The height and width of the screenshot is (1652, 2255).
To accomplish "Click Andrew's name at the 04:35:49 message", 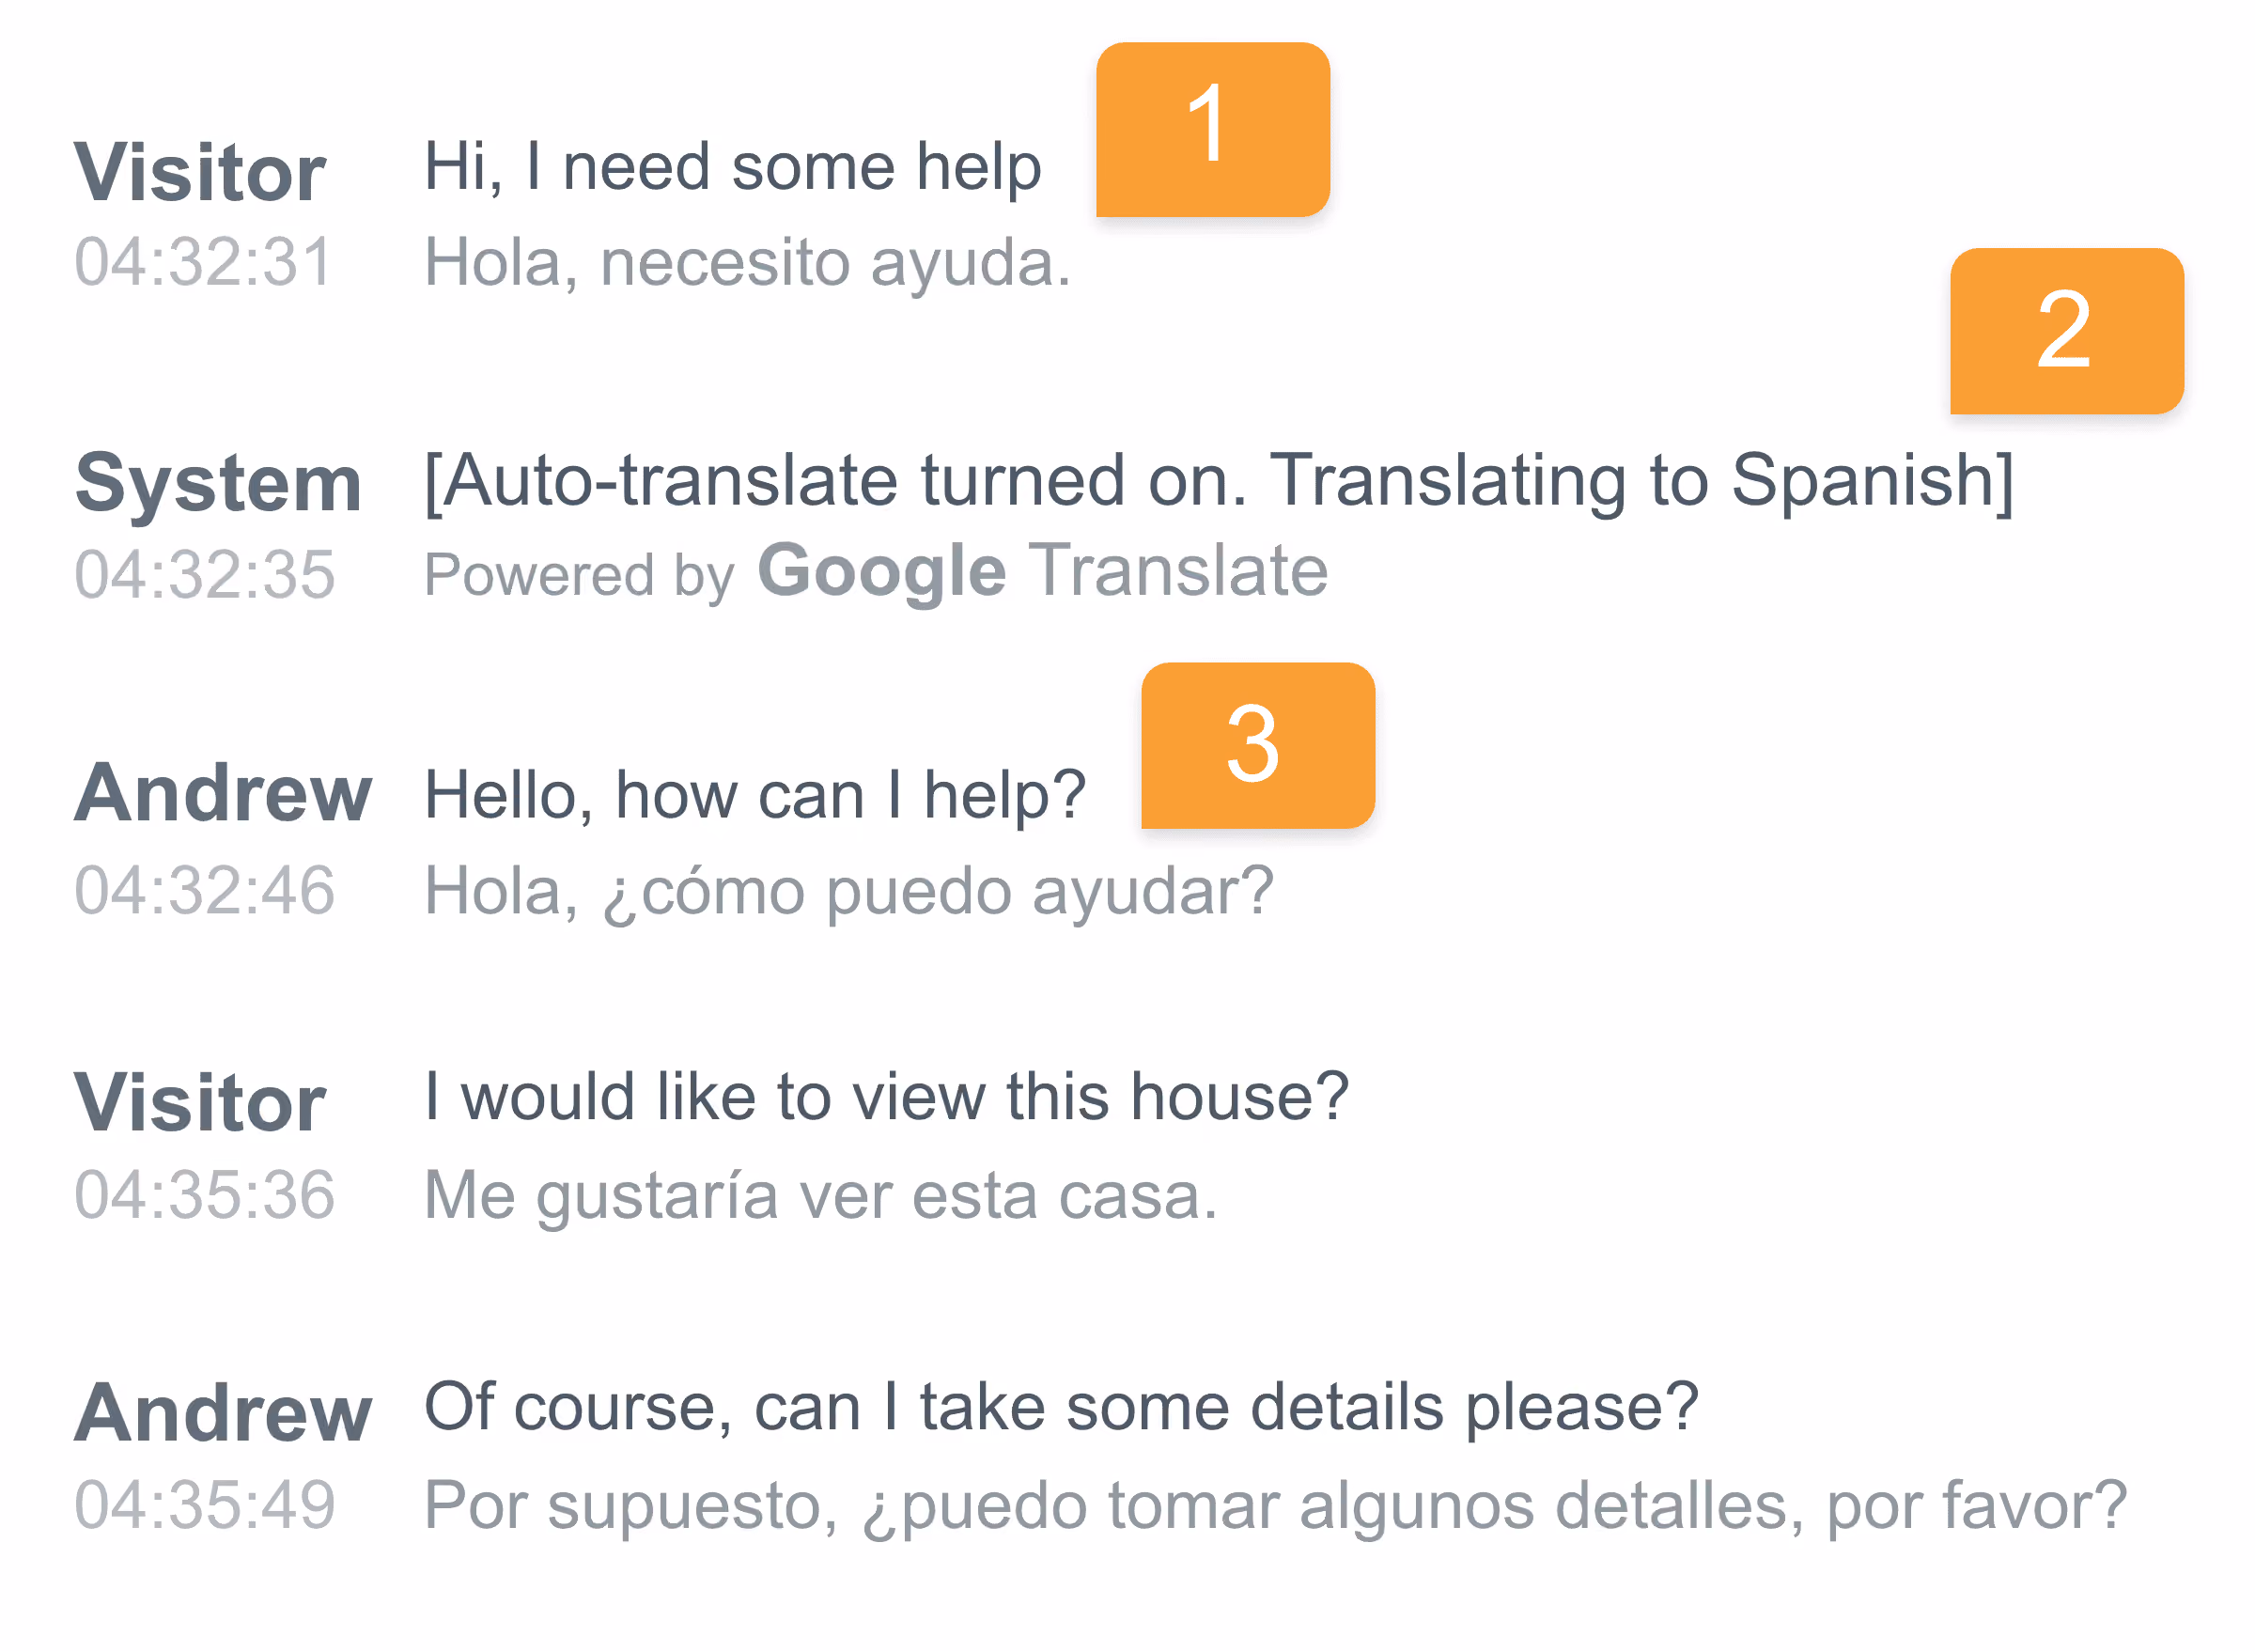I will click(223, 1413).
